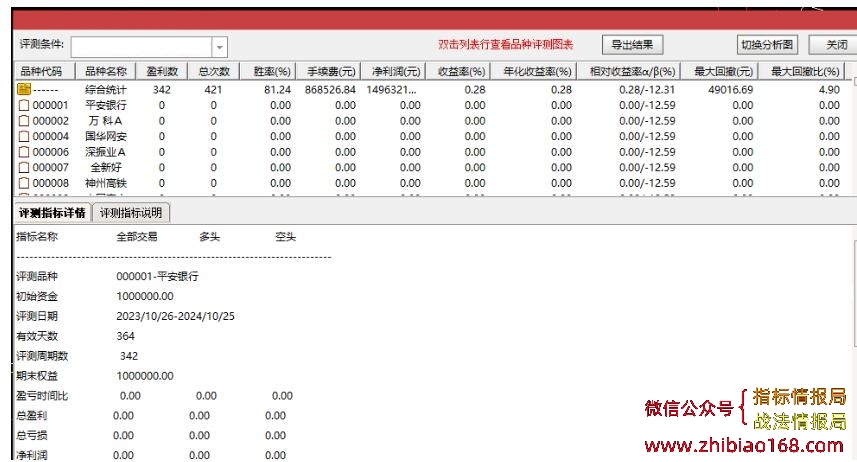Click the 2023/10/26-2024/10/25 date range

[175, 316]
